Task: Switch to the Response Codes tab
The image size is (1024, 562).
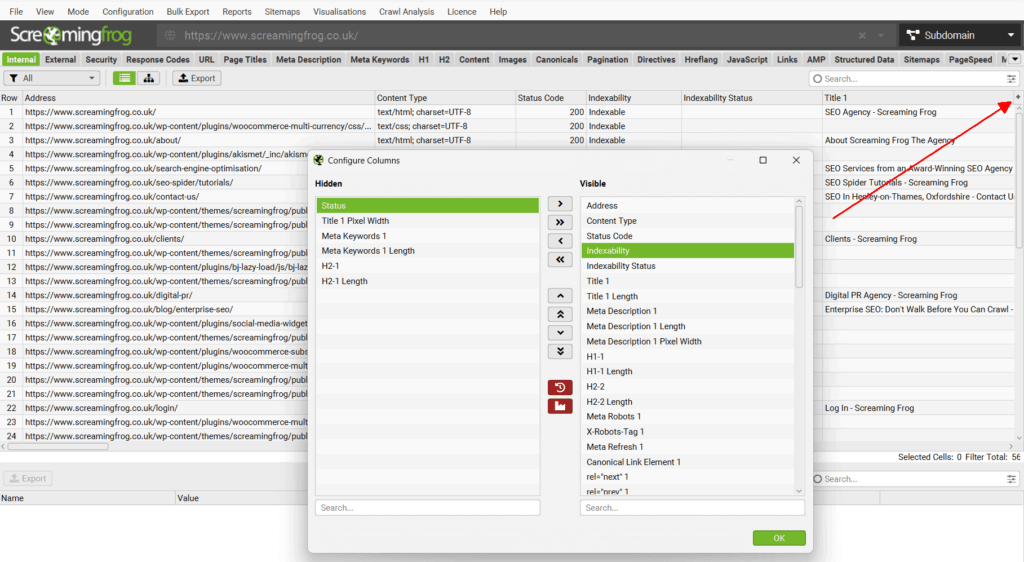Action: 157,59
